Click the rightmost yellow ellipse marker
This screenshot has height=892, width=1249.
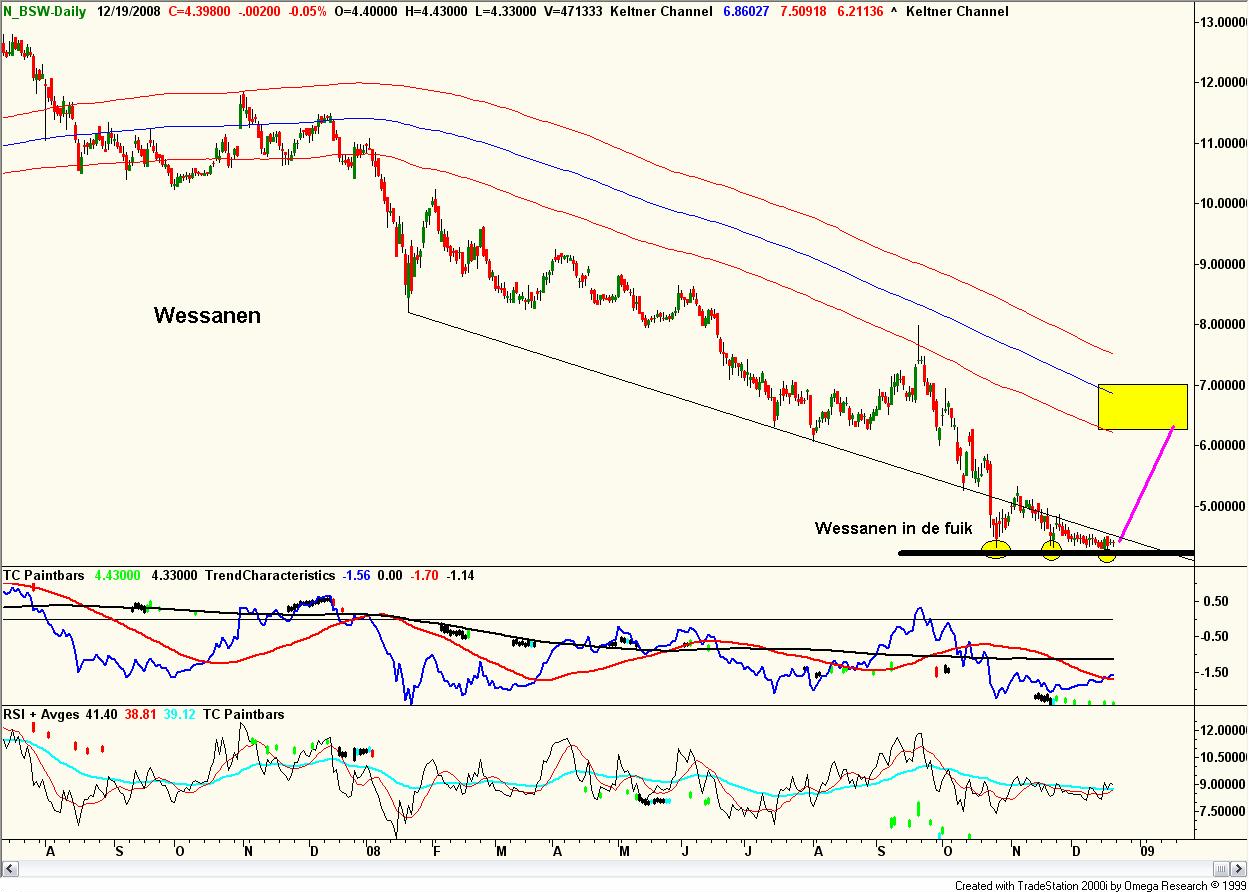point(1106,554)
